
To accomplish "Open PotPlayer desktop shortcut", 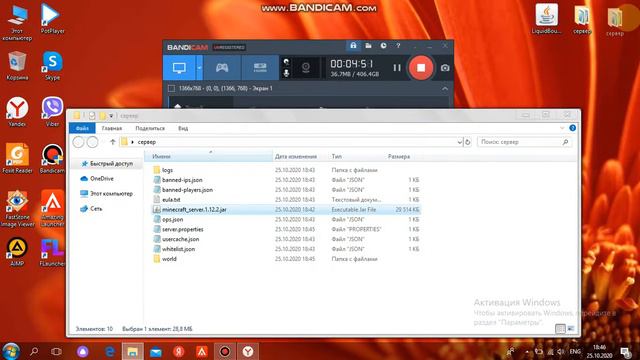I will (52, 19).
